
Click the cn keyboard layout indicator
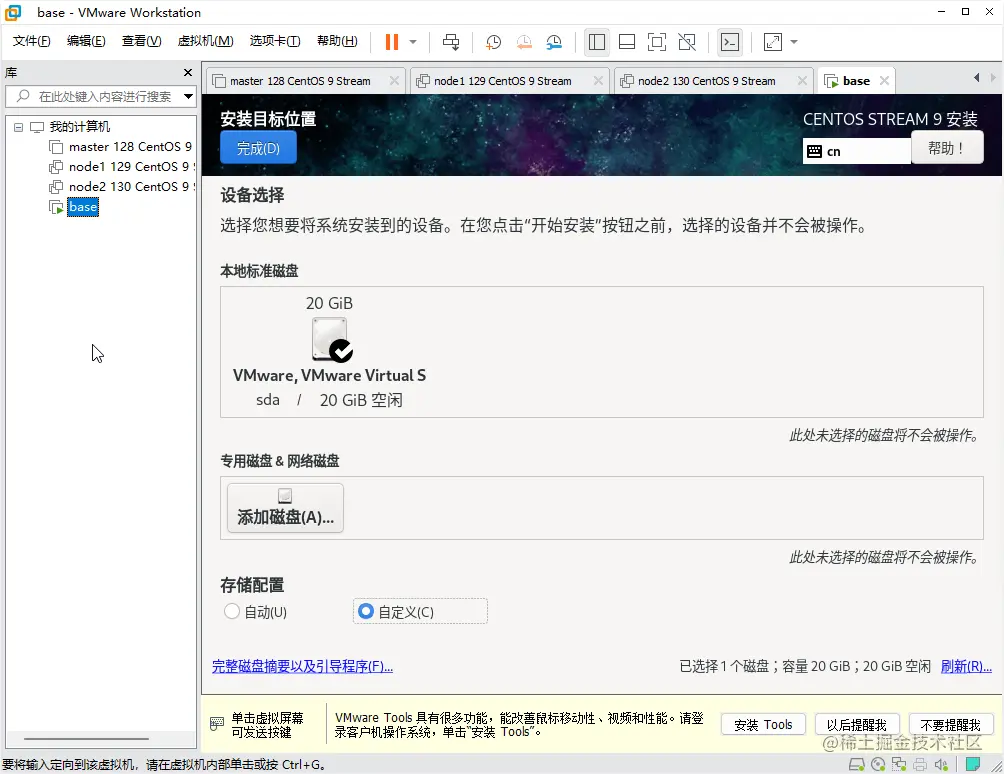856,152
